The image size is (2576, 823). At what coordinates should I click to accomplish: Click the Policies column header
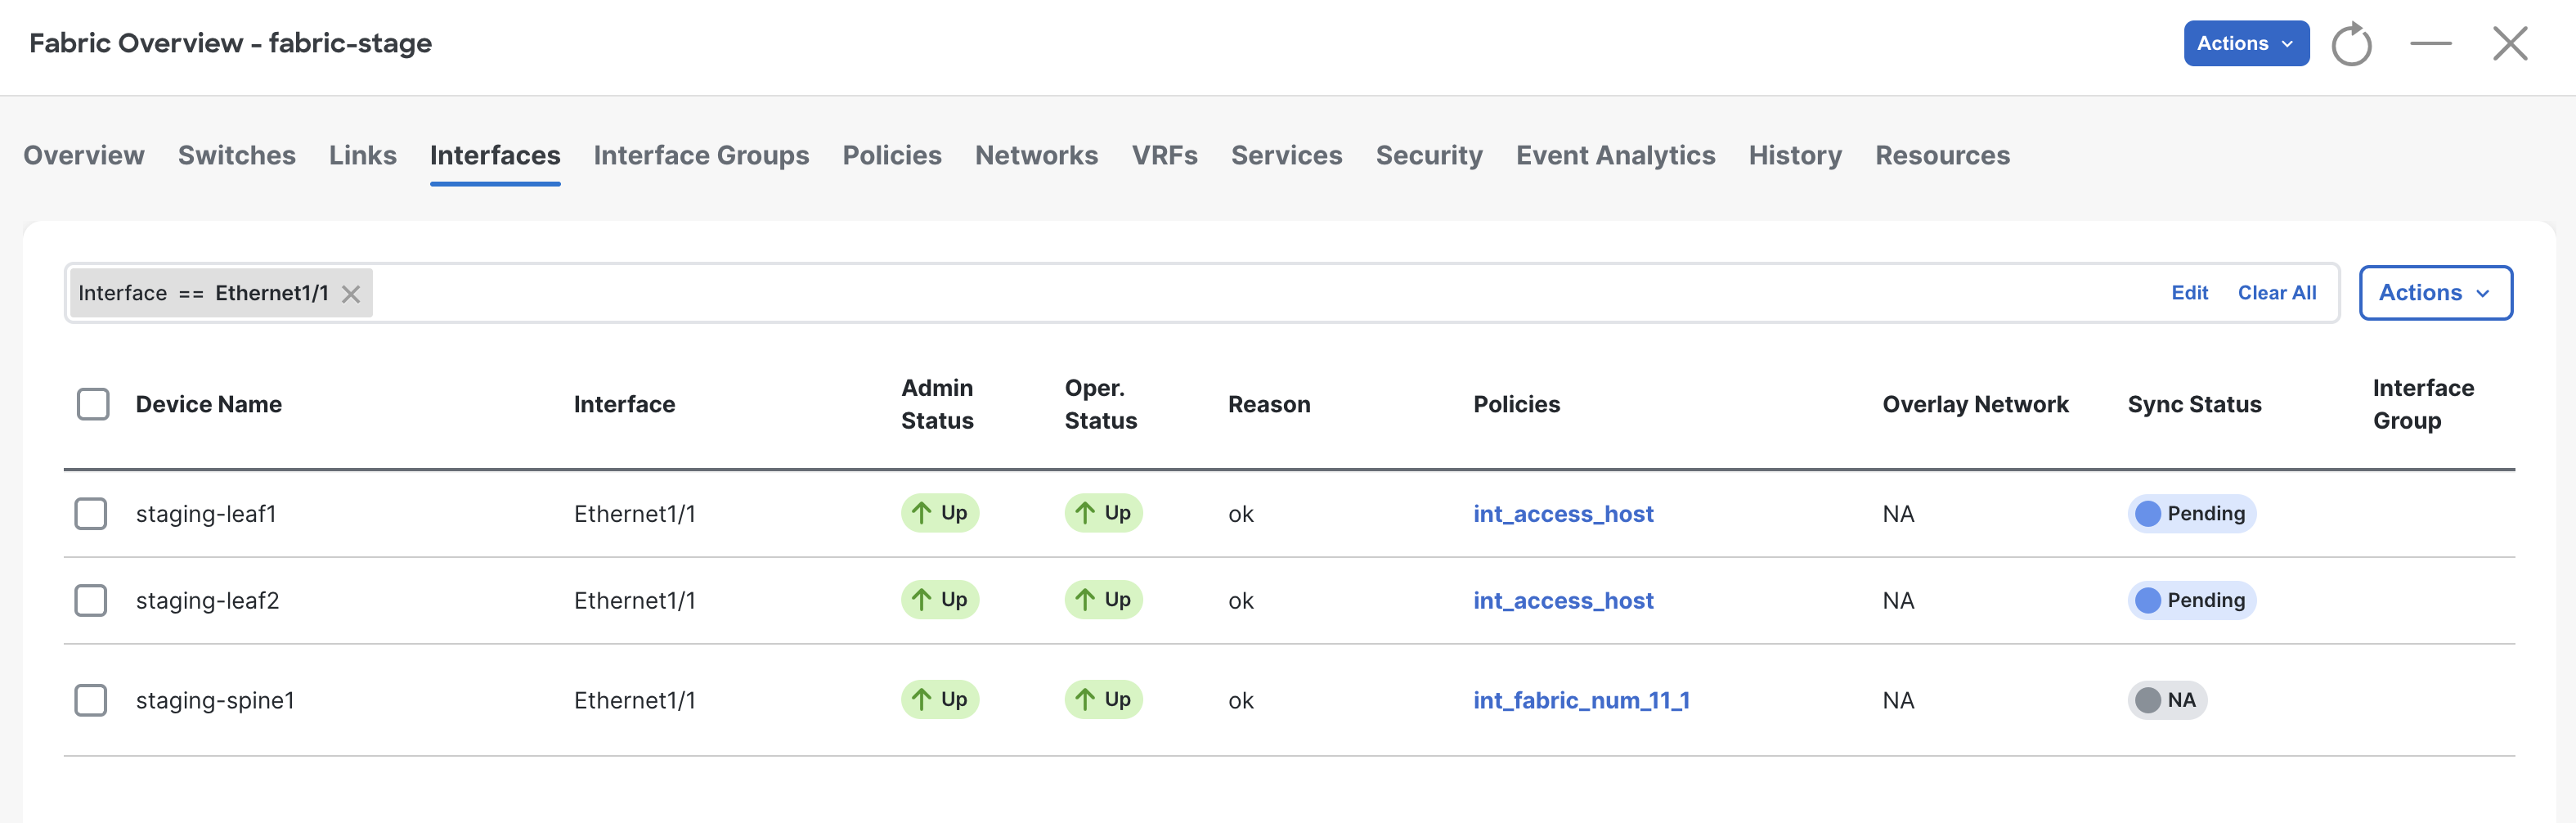coord(1516,404)
